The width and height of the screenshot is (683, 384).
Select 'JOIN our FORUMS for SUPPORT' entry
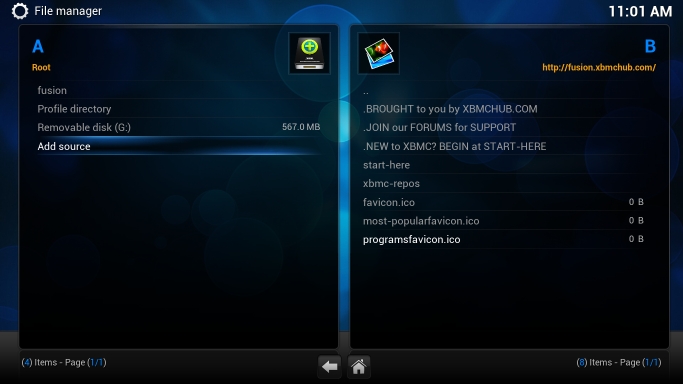[504, 128]
